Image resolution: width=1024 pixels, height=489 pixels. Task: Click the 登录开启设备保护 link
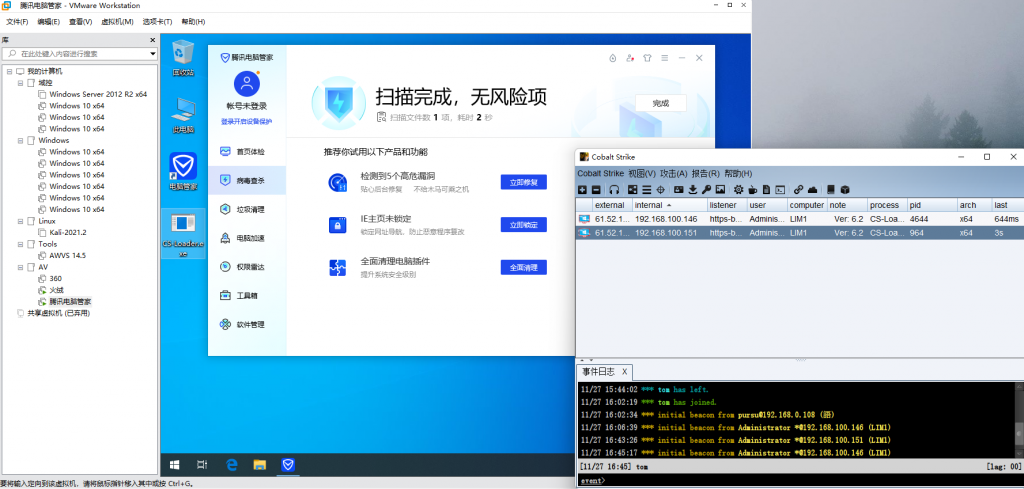[x=246, y=121]
